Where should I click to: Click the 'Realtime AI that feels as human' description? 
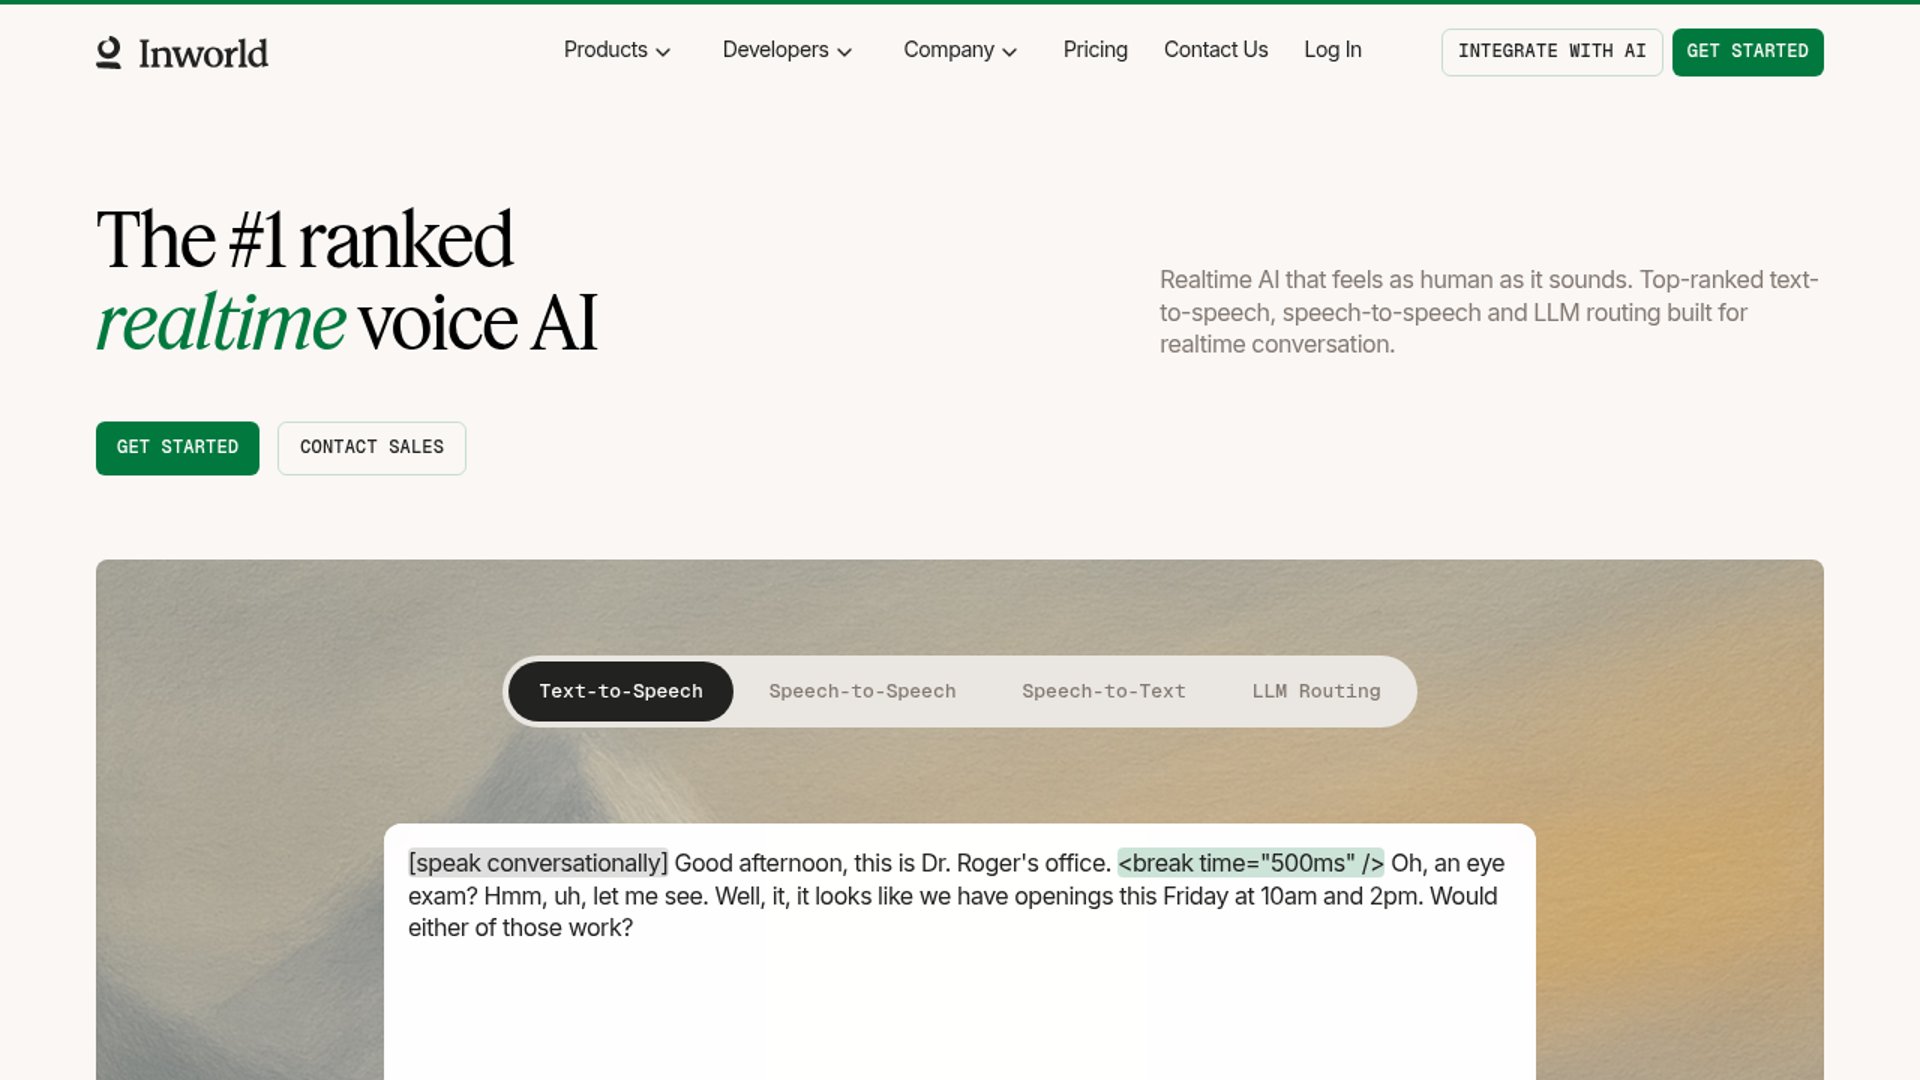[x=1489, y=312]
